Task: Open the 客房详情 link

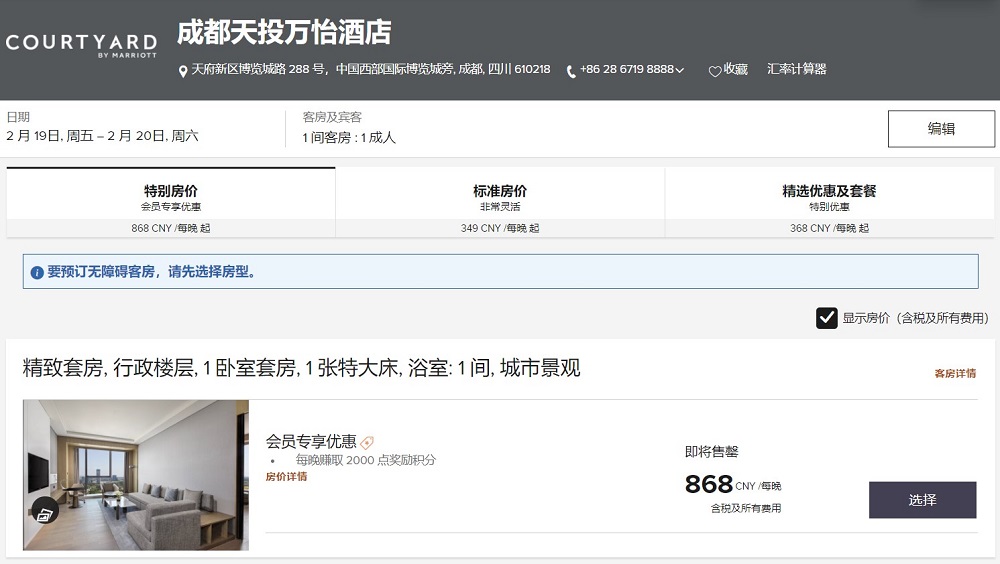Action: click(x=955, y=373)
